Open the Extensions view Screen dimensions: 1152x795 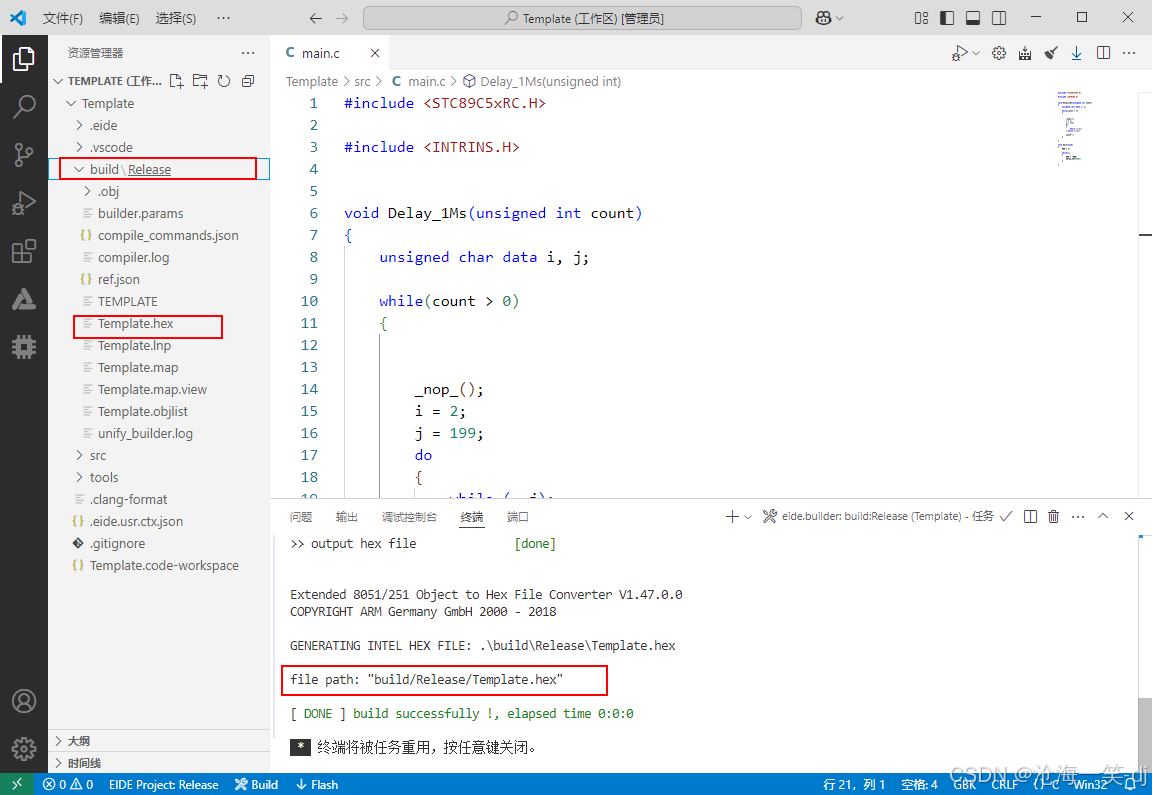pyautogui.click(x=24, y=251)
